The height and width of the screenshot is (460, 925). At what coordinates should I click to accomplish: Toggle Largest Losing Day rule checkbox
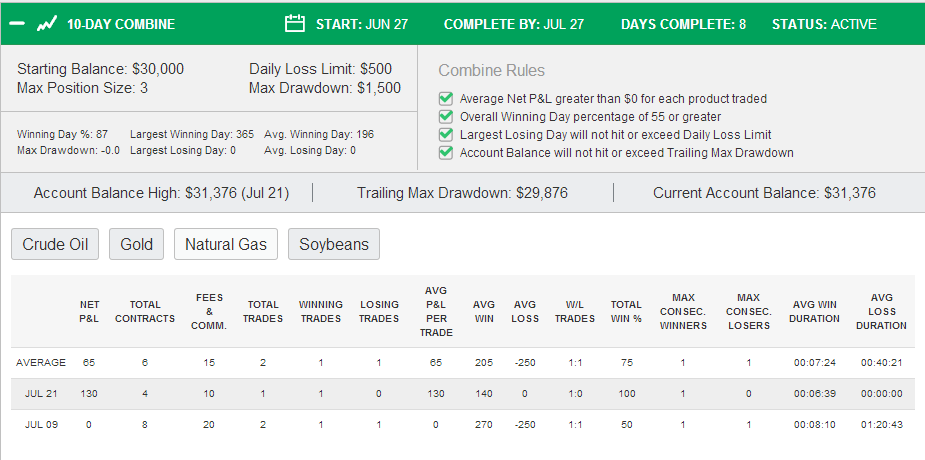(446, 134)
